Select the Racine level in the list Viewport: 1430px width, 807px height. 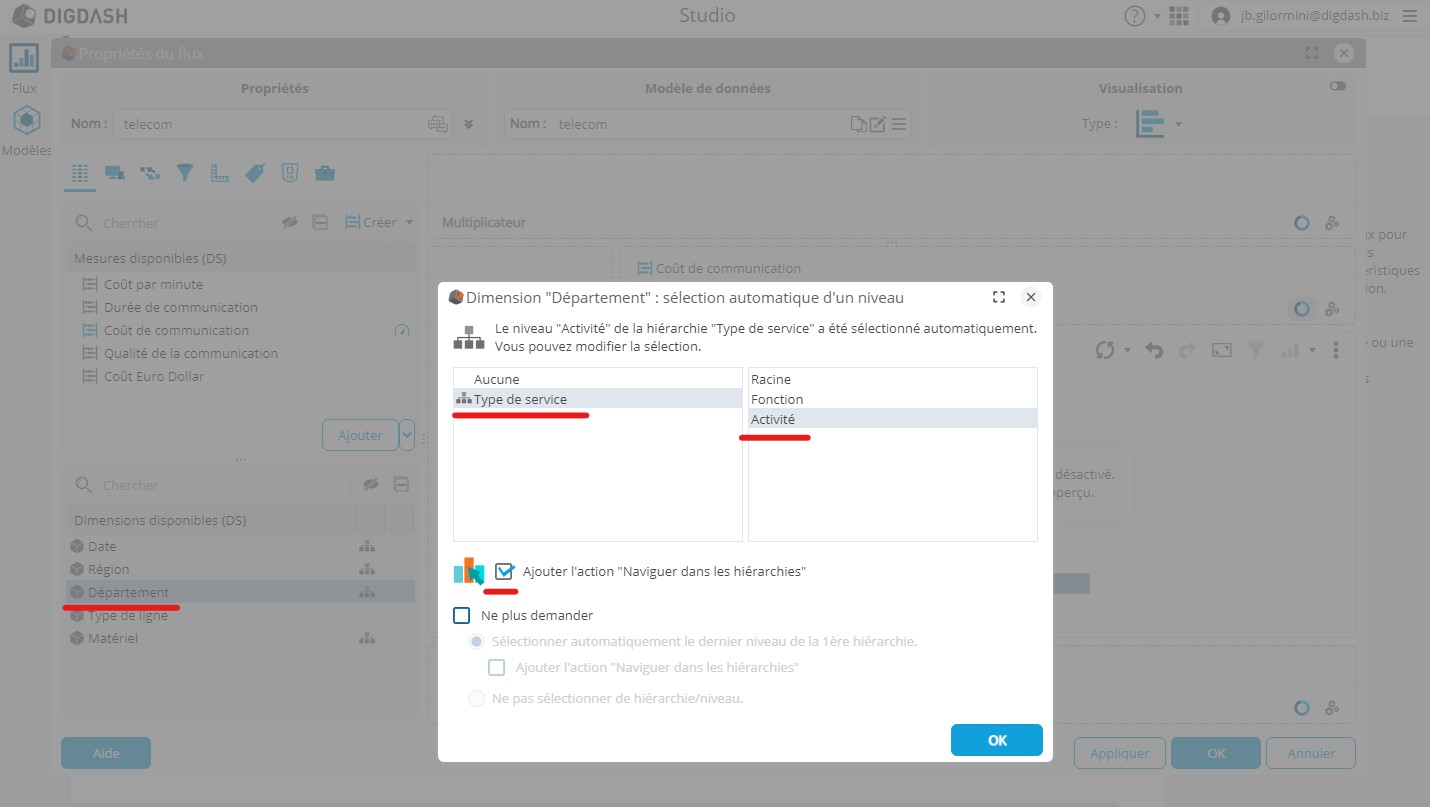pos(771,379)
